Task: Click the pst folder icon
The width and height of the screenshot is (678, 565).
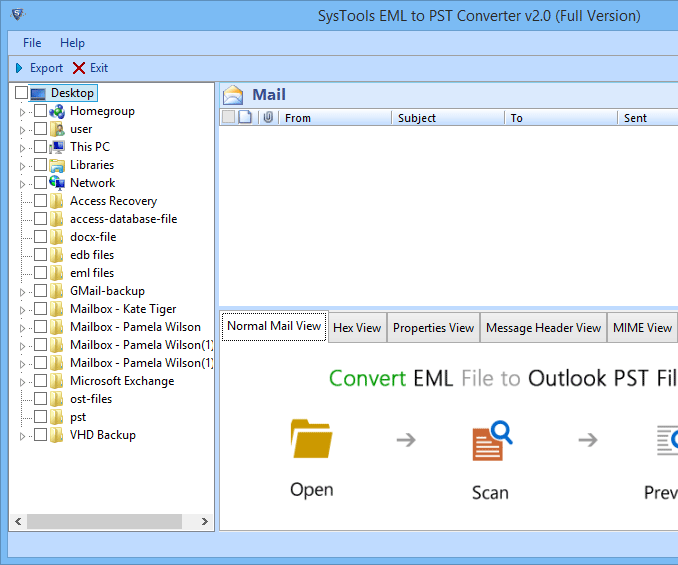Action: pos(57,417)
